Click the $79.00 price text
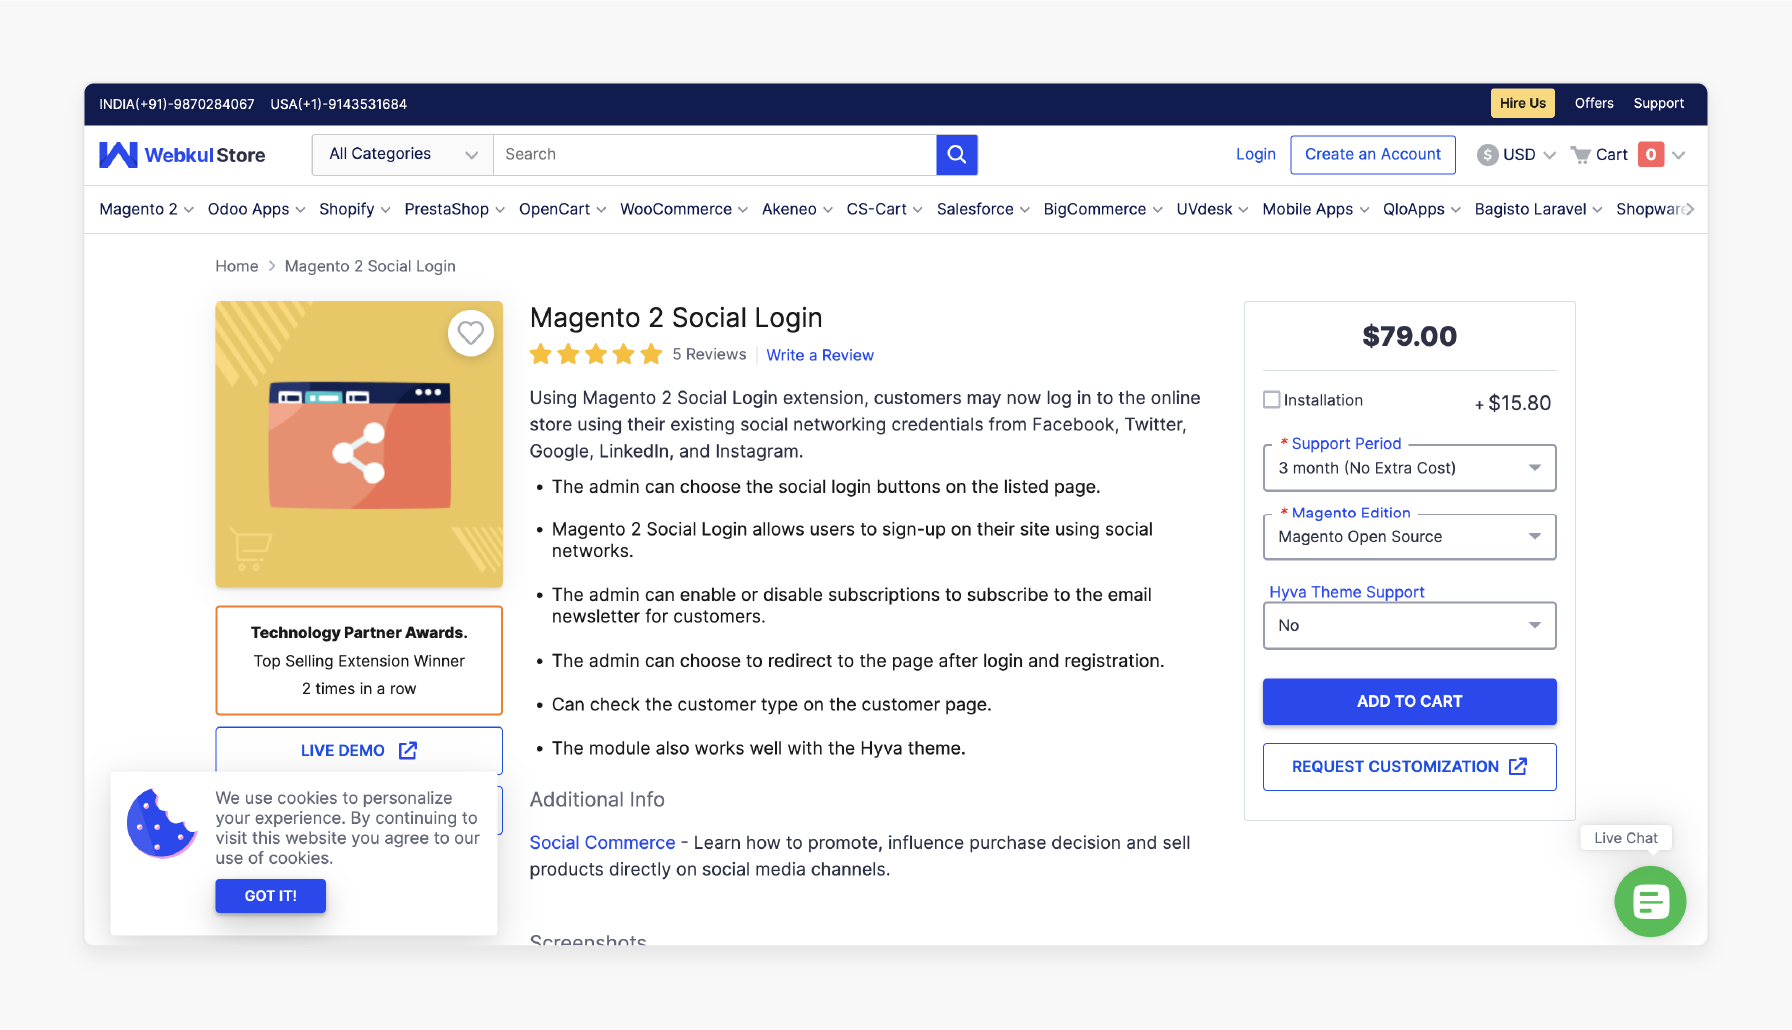Viewport: 1792px width, 1030px height. [1410, 336]
